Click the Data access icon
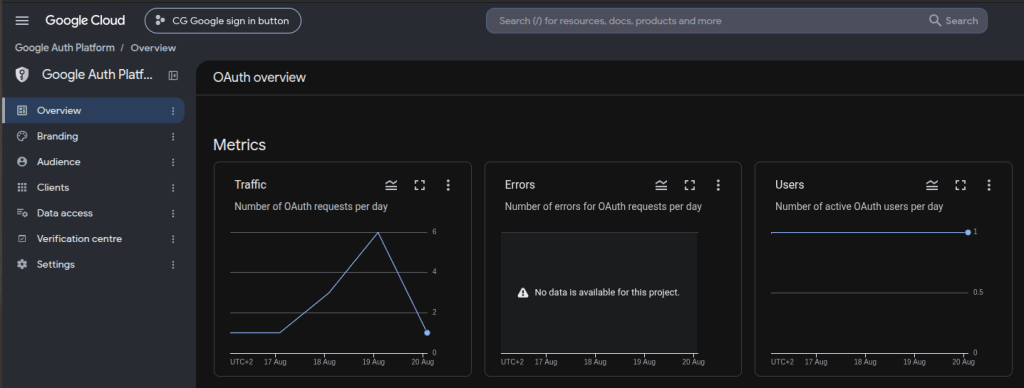1024x388 pixels. pyautogui.click(x=22, y=213)
